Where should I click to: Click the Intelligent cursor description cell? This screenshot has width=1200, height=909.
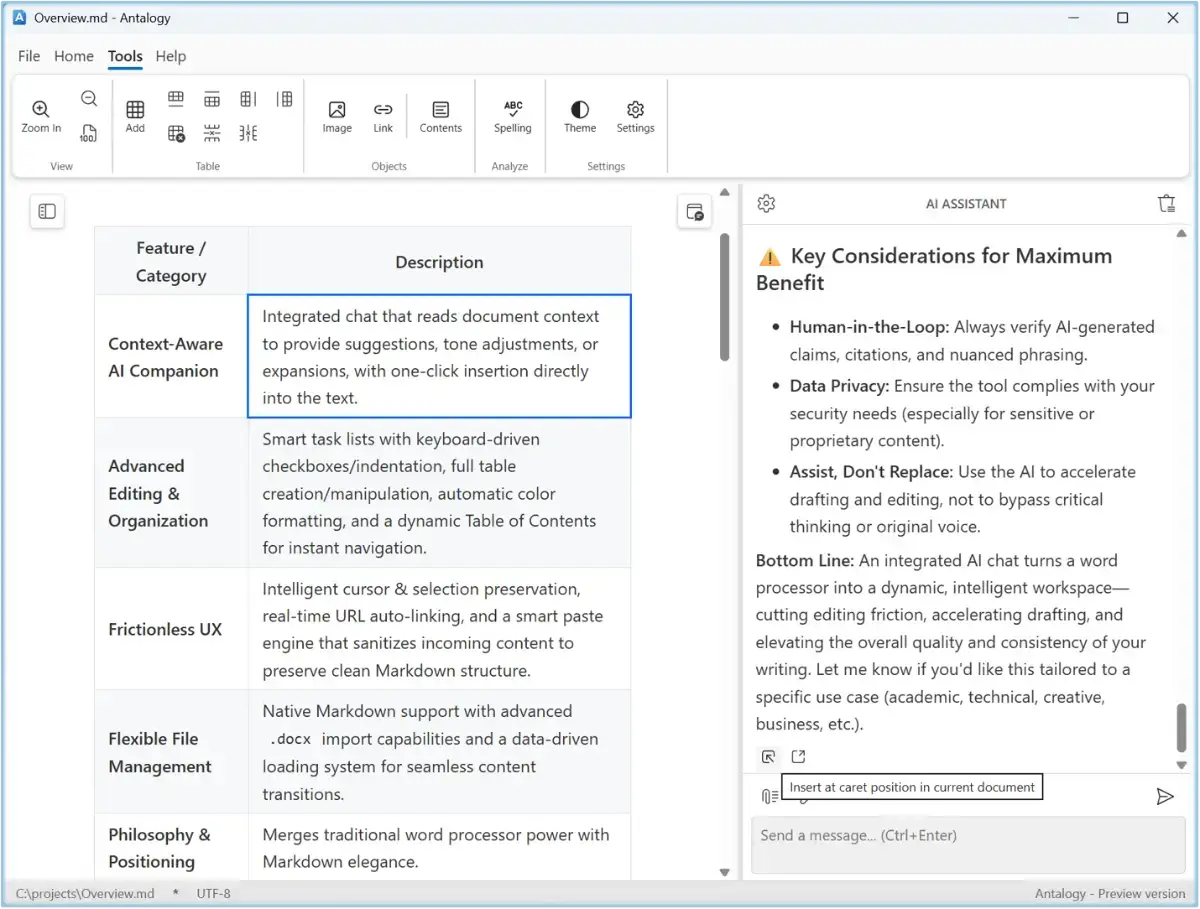point(439,629)
